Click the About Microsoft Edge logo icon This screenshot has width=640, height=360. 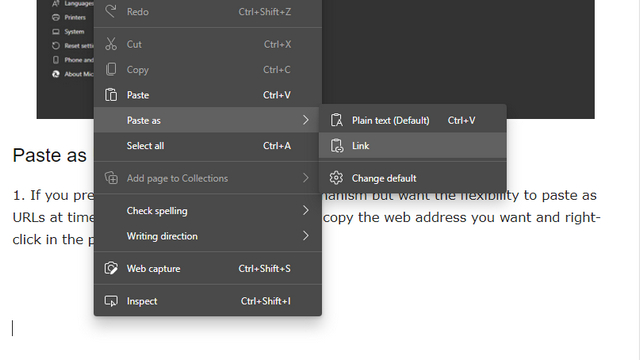point(56,74)
